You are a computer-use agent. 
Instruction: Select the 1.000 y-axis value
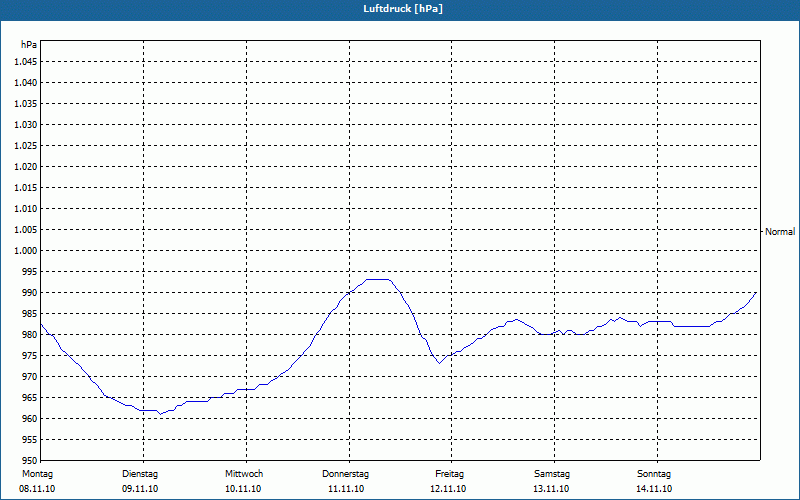pos(26,251)
